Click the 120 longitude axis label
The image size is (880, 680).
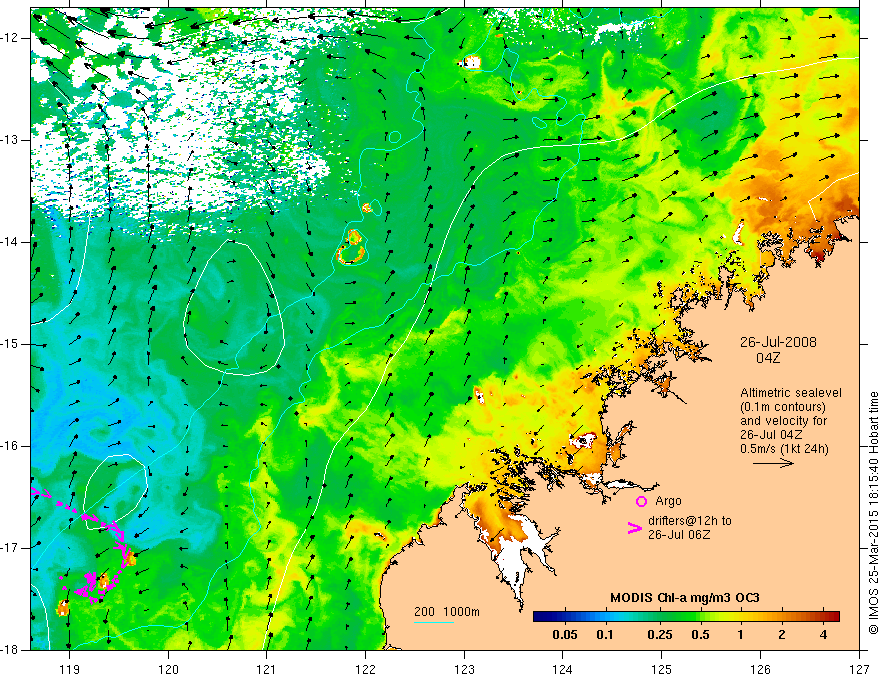pos(168,669)
